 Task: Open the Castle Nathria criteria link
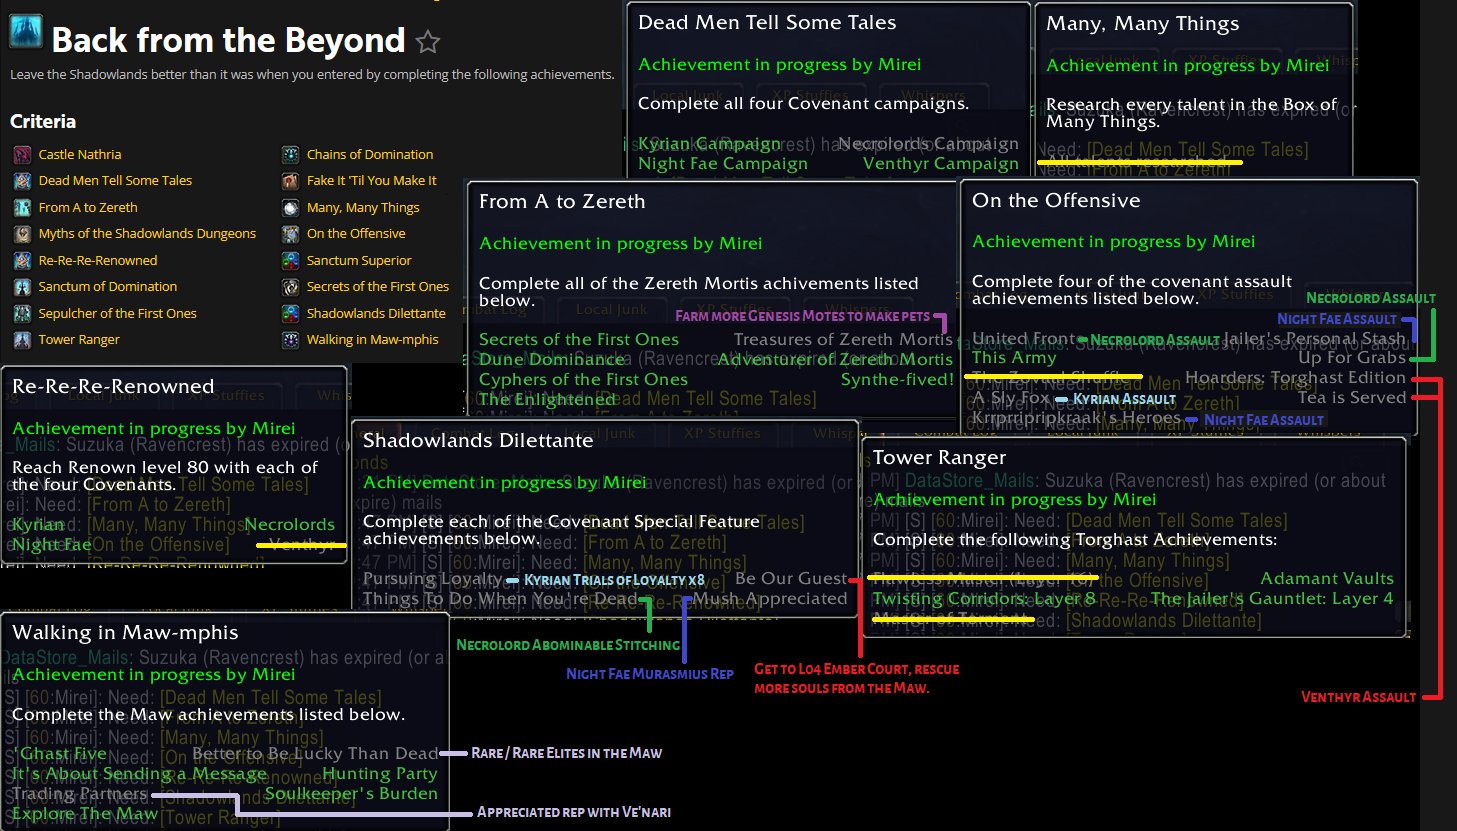pos(80,154)
